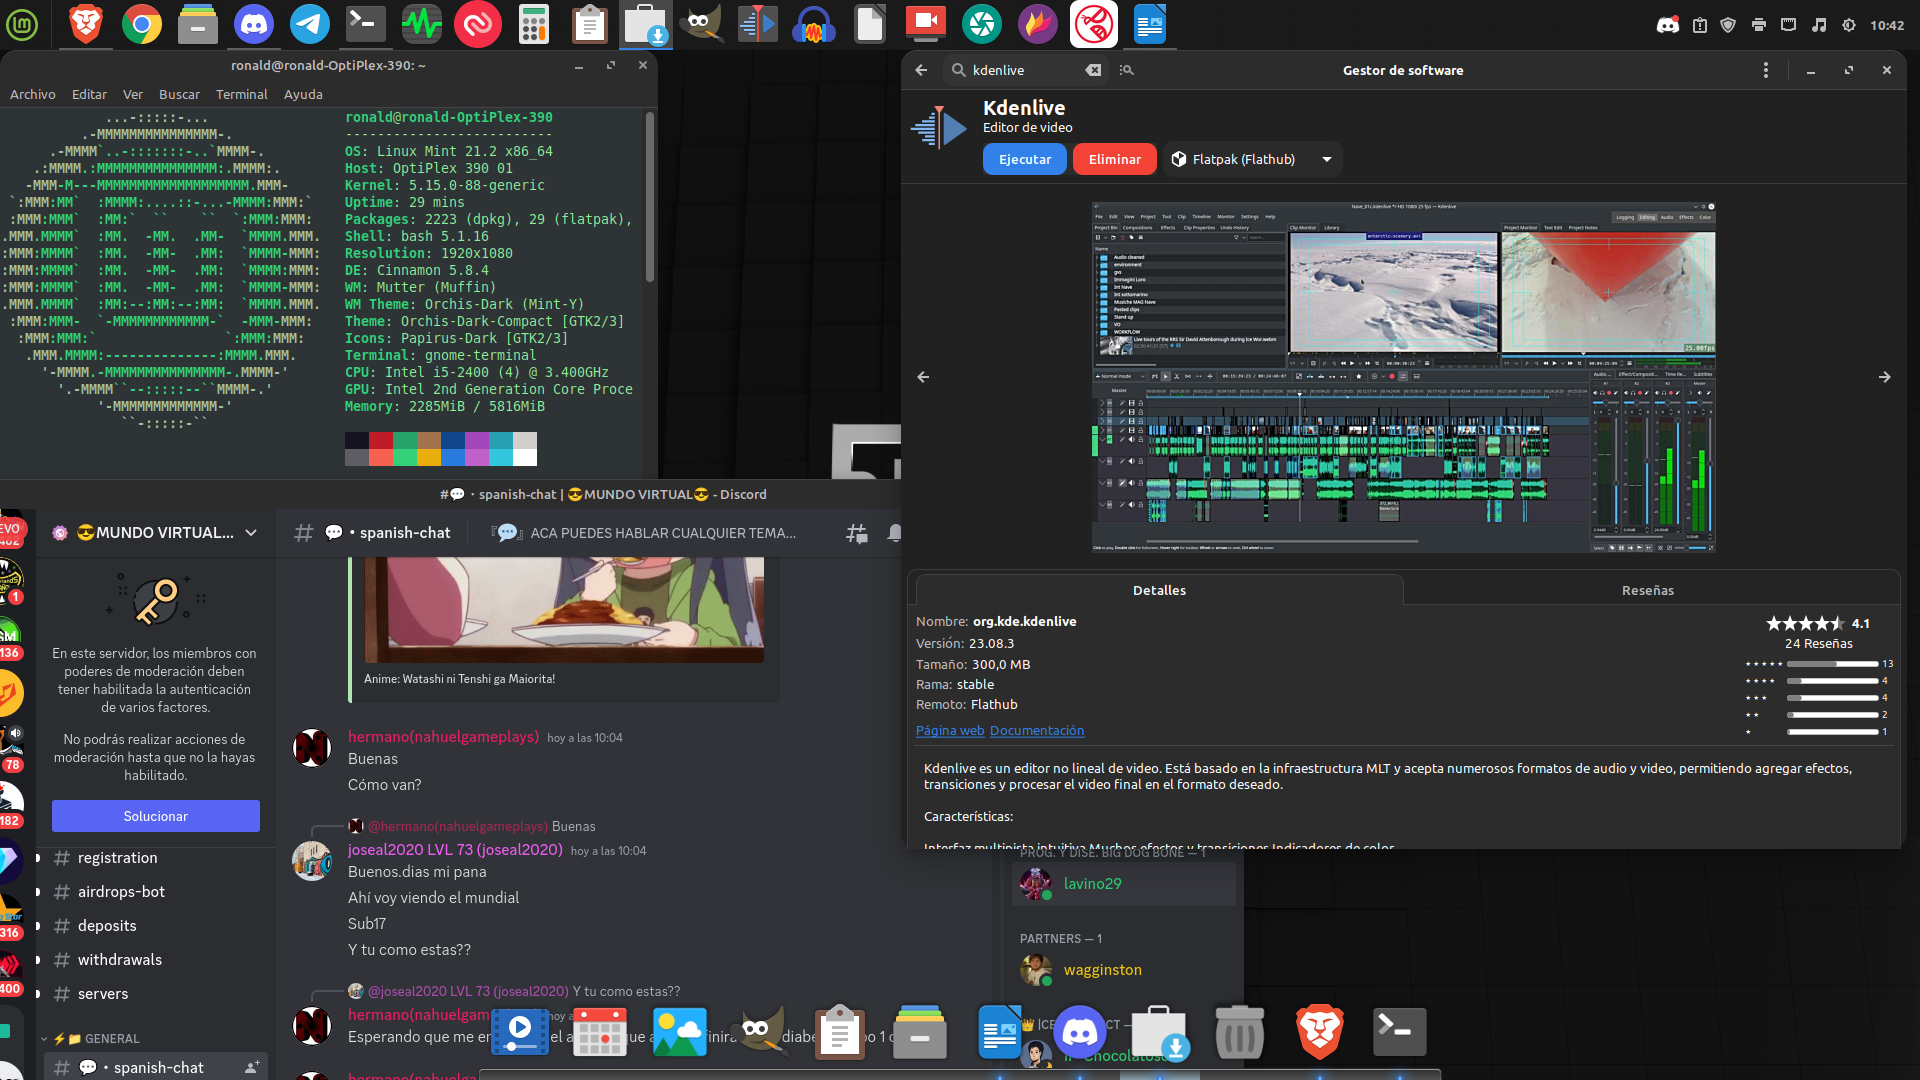This screenshot has height=1080, width=1920.
Task: Open the music note sound tray icon
Action: 1819,25
